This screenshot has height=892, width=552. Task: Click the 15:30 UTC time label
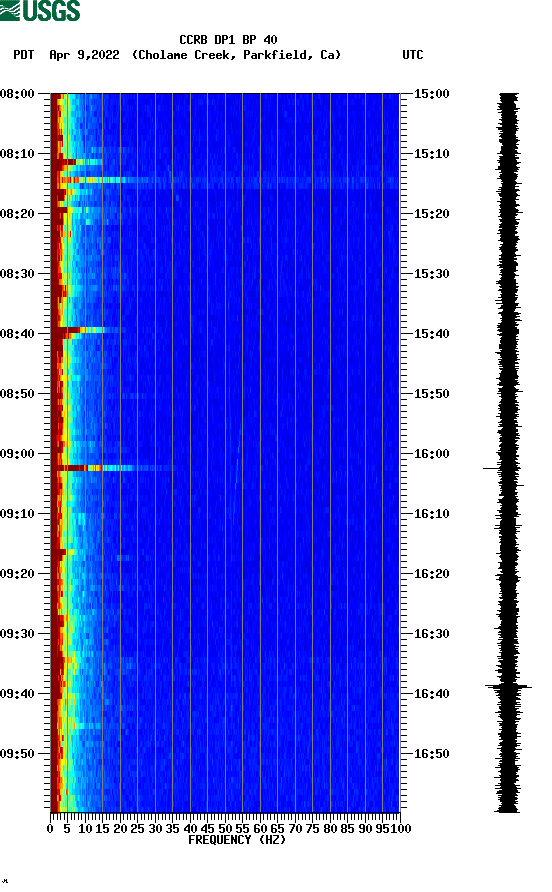click(x=431, y=274)
